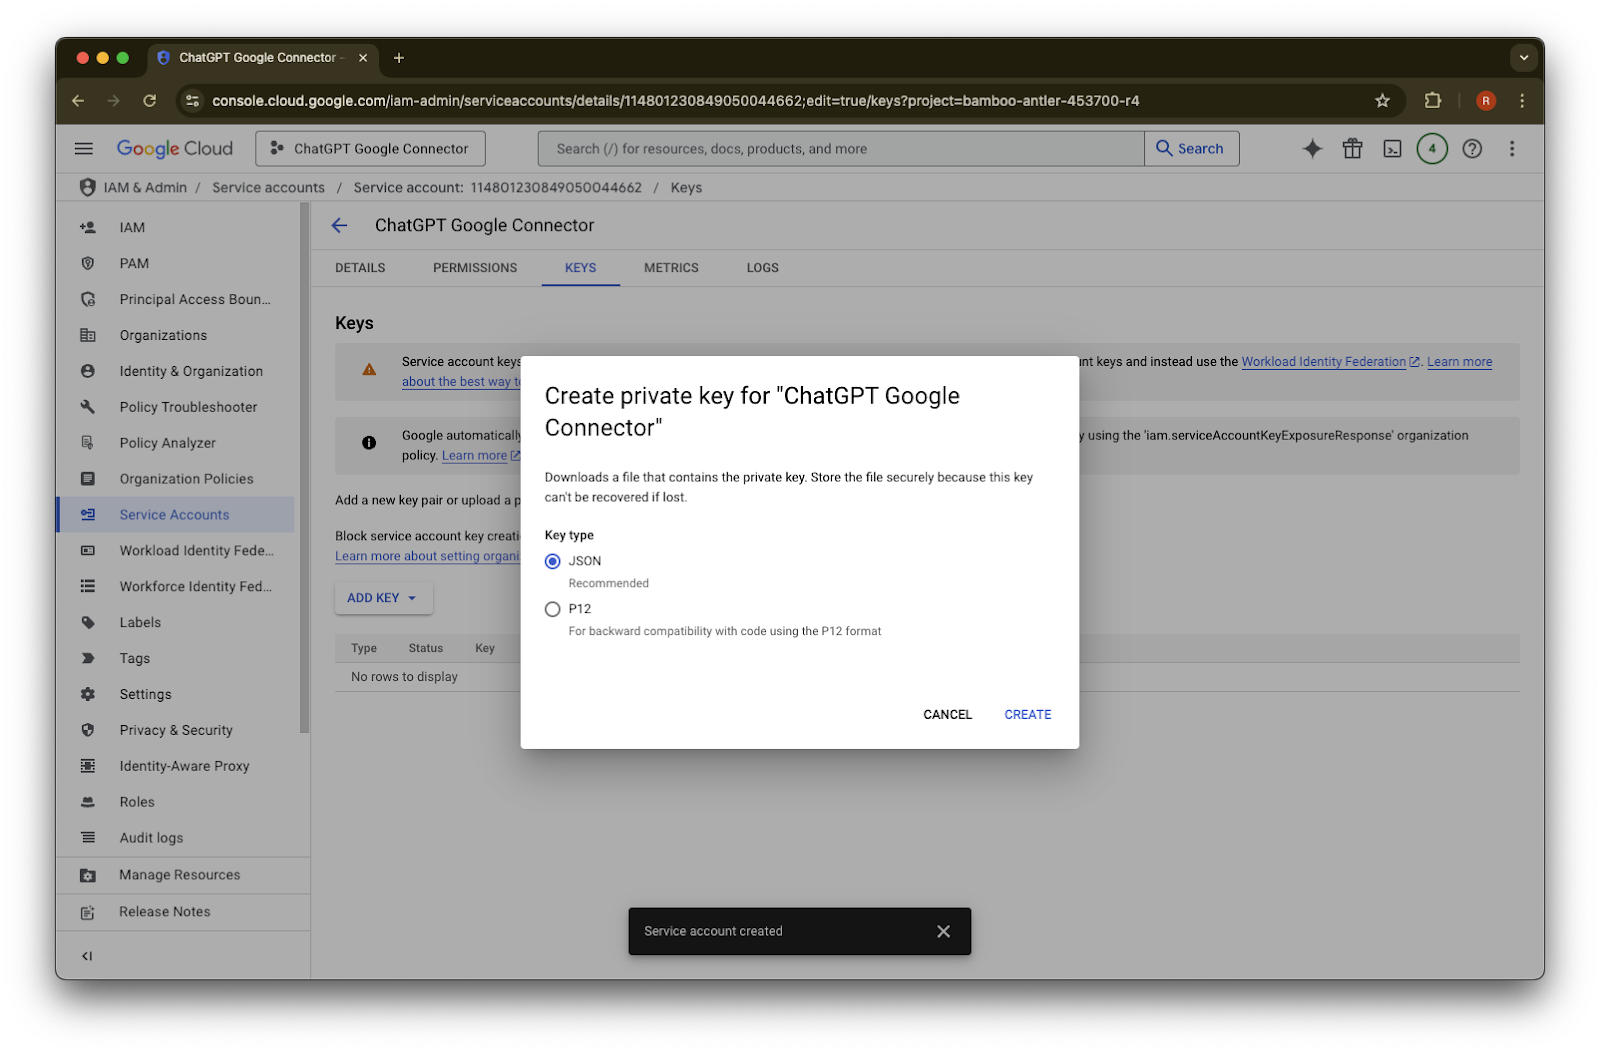Focus the resource search field
The height and width of the screenshot is (1053, 1600).
click(841, 149)
